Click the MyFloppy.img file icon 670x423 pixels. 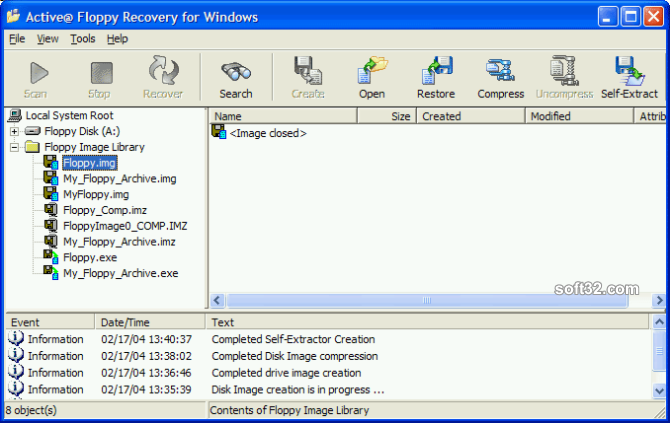51,194
